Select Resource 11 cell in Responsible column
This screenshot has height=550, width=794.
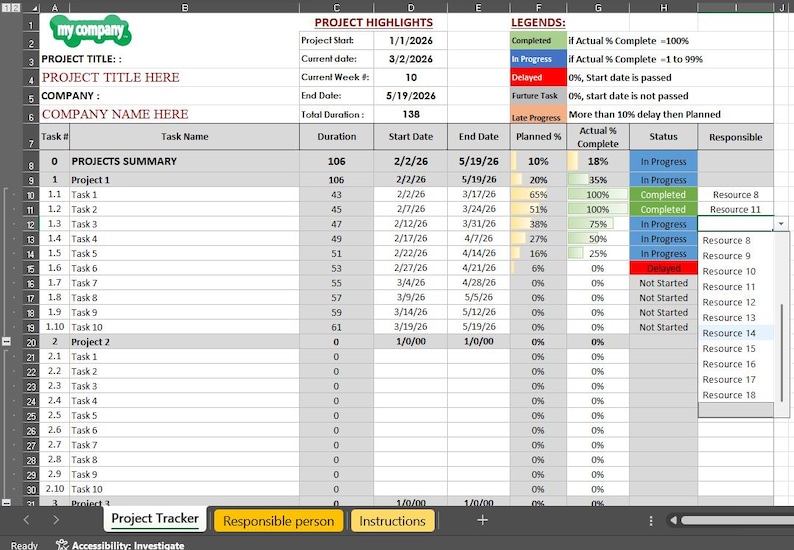coord(735,209)
